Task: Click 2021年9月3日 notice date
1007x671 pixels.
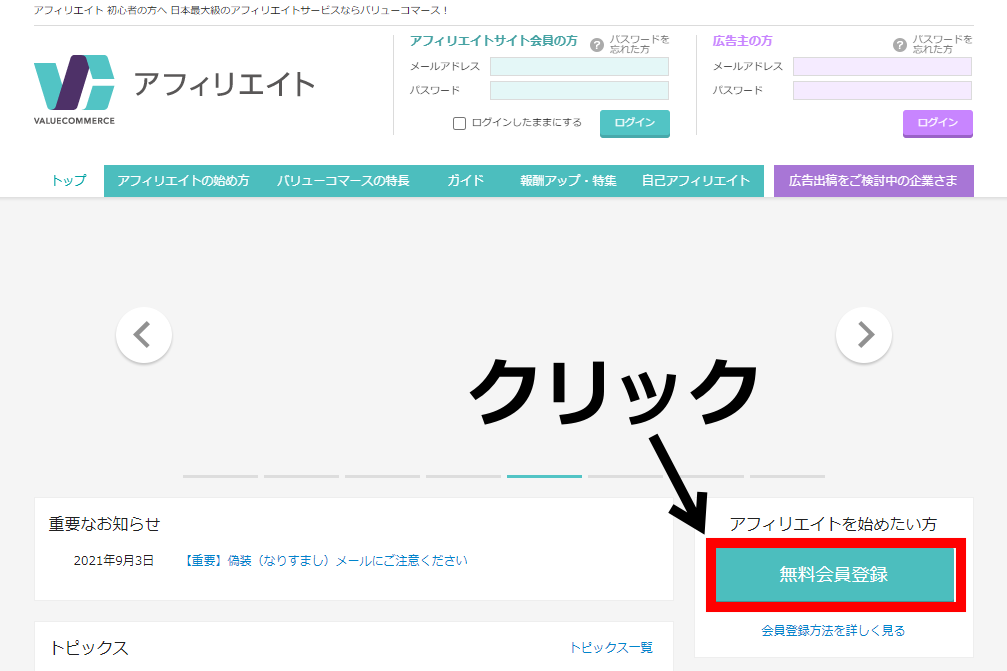Action: pos(114,561)
